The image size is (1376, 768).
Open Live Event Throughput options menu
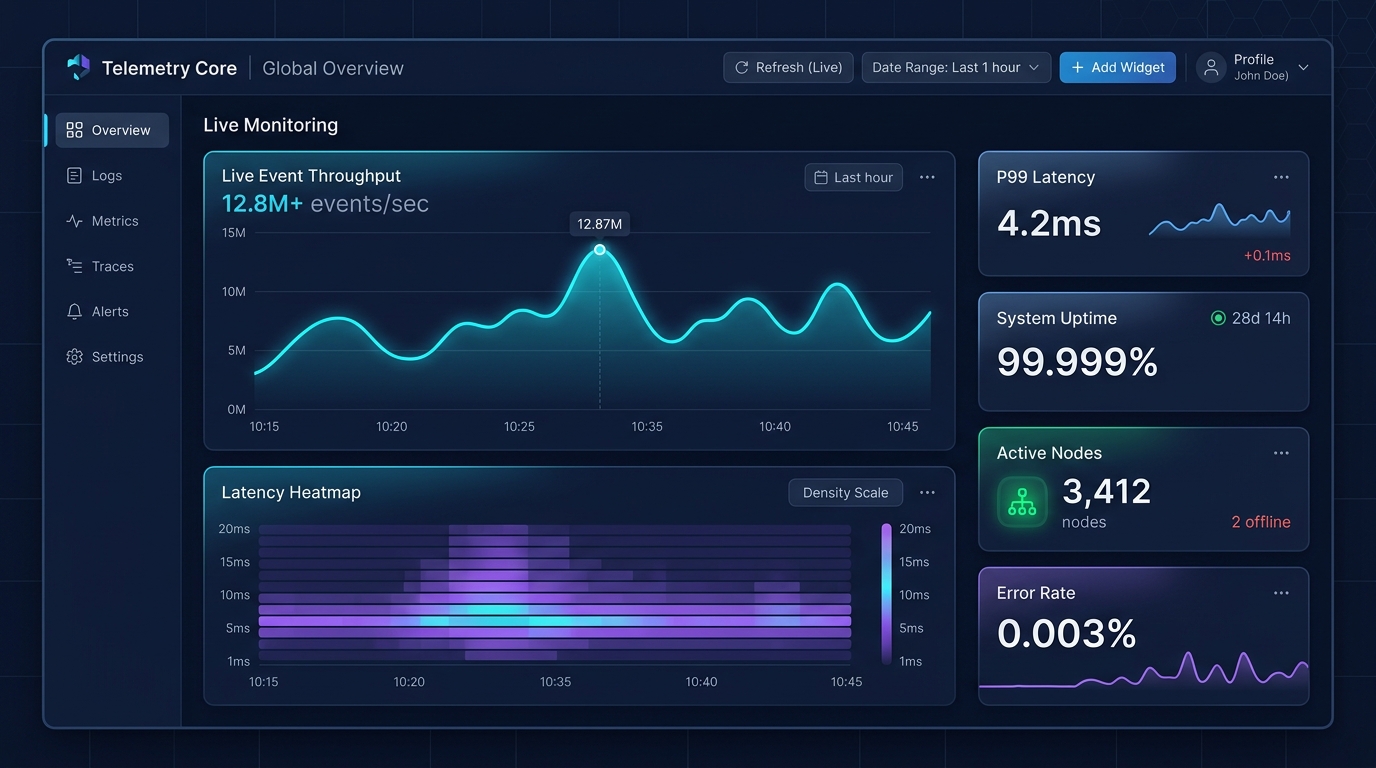pyautogui.click(x=927, y=177)
